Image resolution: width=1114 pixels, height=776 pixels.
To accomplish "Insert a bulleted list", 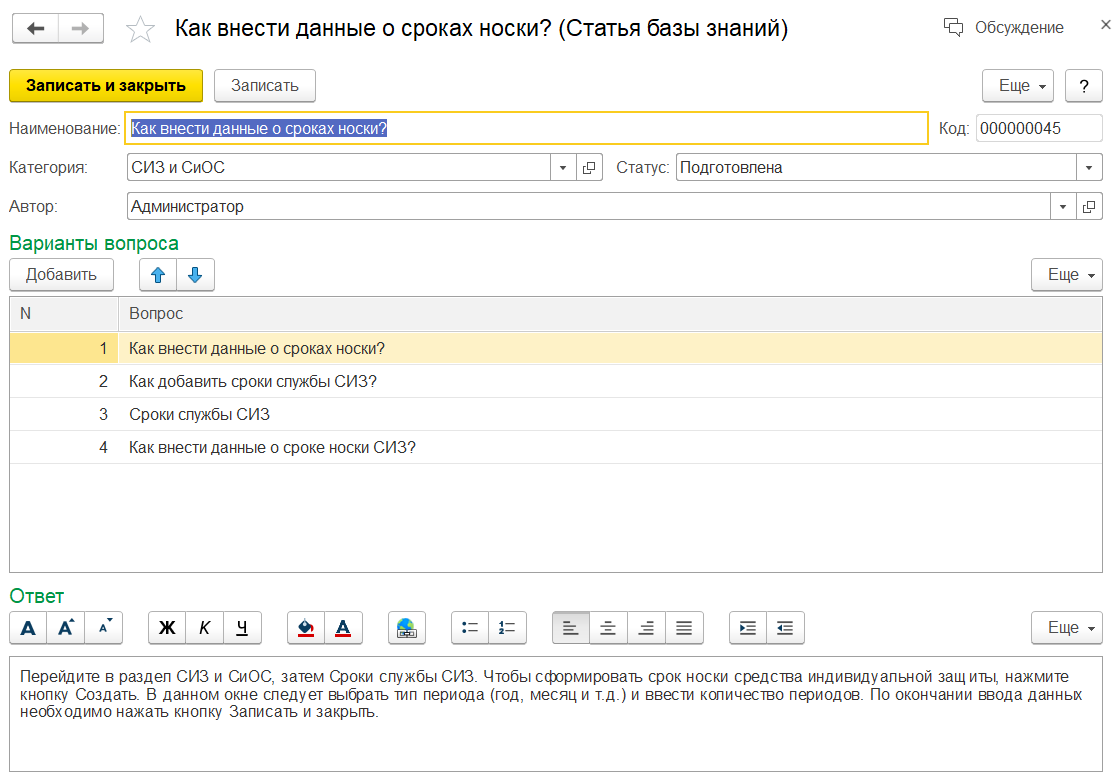I will pos(469,628).
